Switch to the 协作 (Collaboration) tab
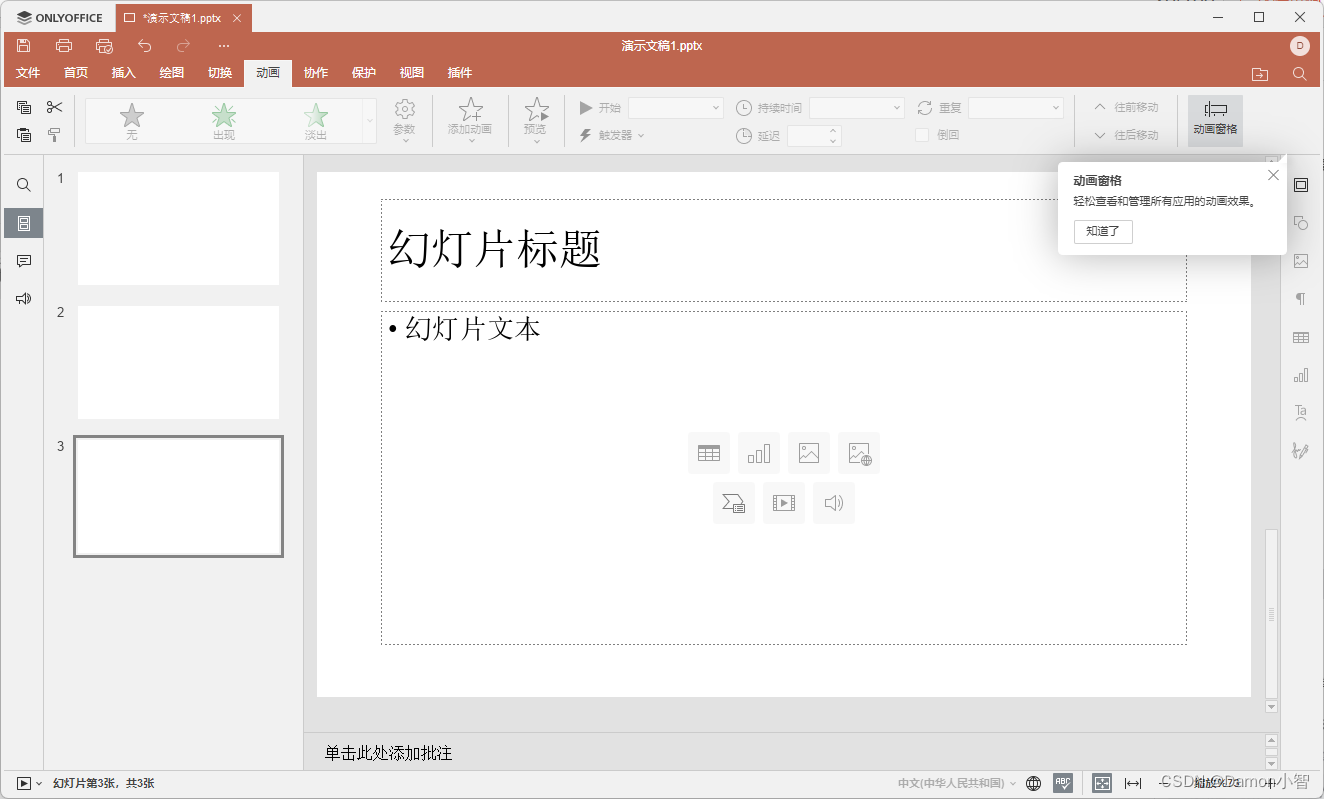This screenshot has height=799, width=1324. [x=316, y=73]
